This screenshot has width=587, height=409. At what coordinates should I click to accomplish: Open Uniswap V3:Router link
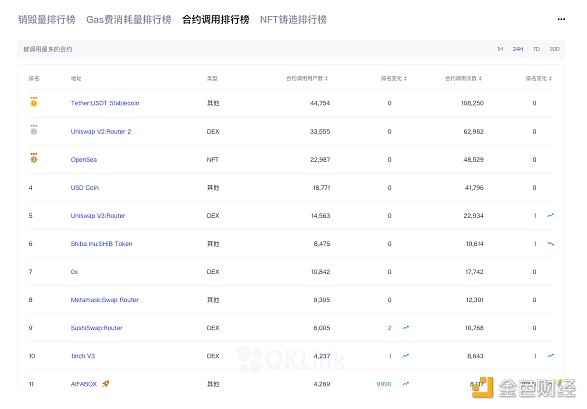98,216
